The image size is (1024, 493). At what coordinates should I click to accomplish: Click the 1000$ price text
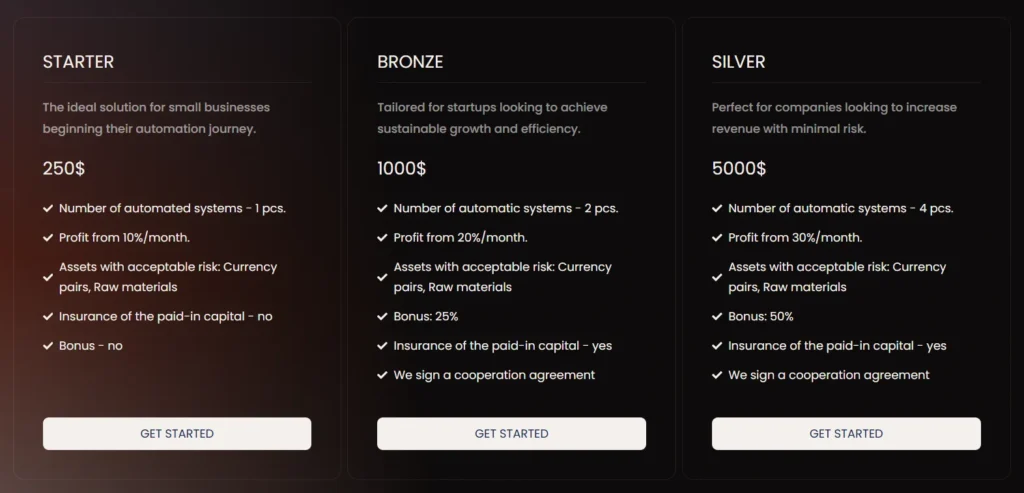pos(401,168)
